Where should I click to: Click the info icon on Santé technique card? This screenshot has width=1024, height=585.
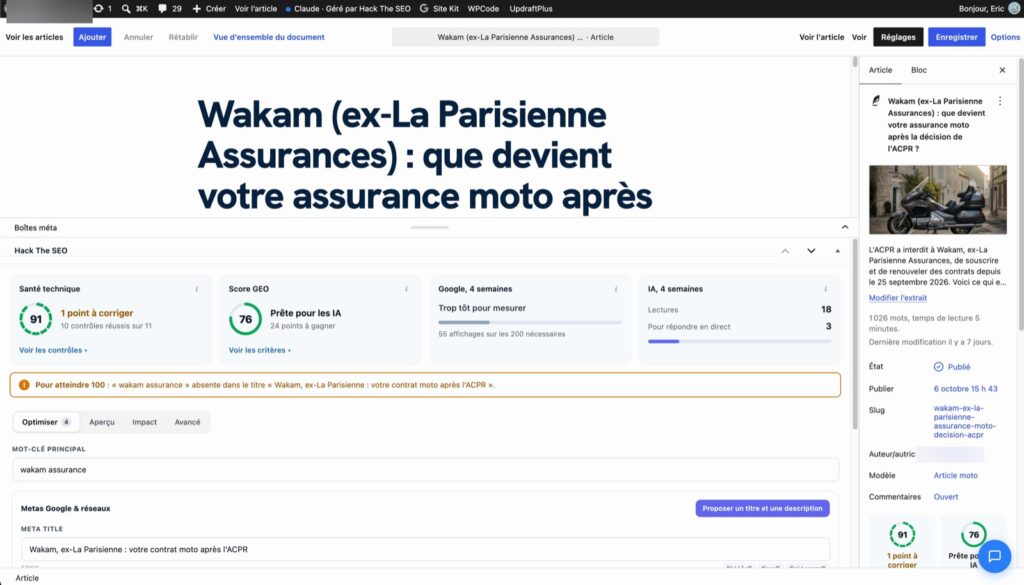click(197, 289)
